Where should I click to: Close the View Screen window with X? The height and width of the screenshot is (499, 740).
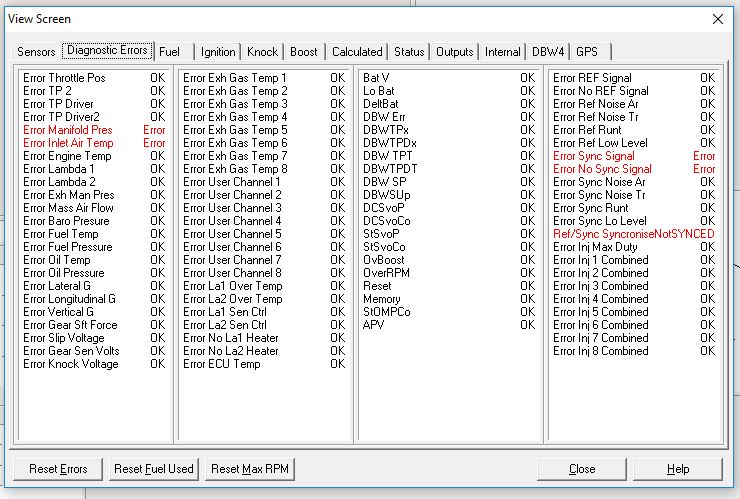tap(717, 18)
